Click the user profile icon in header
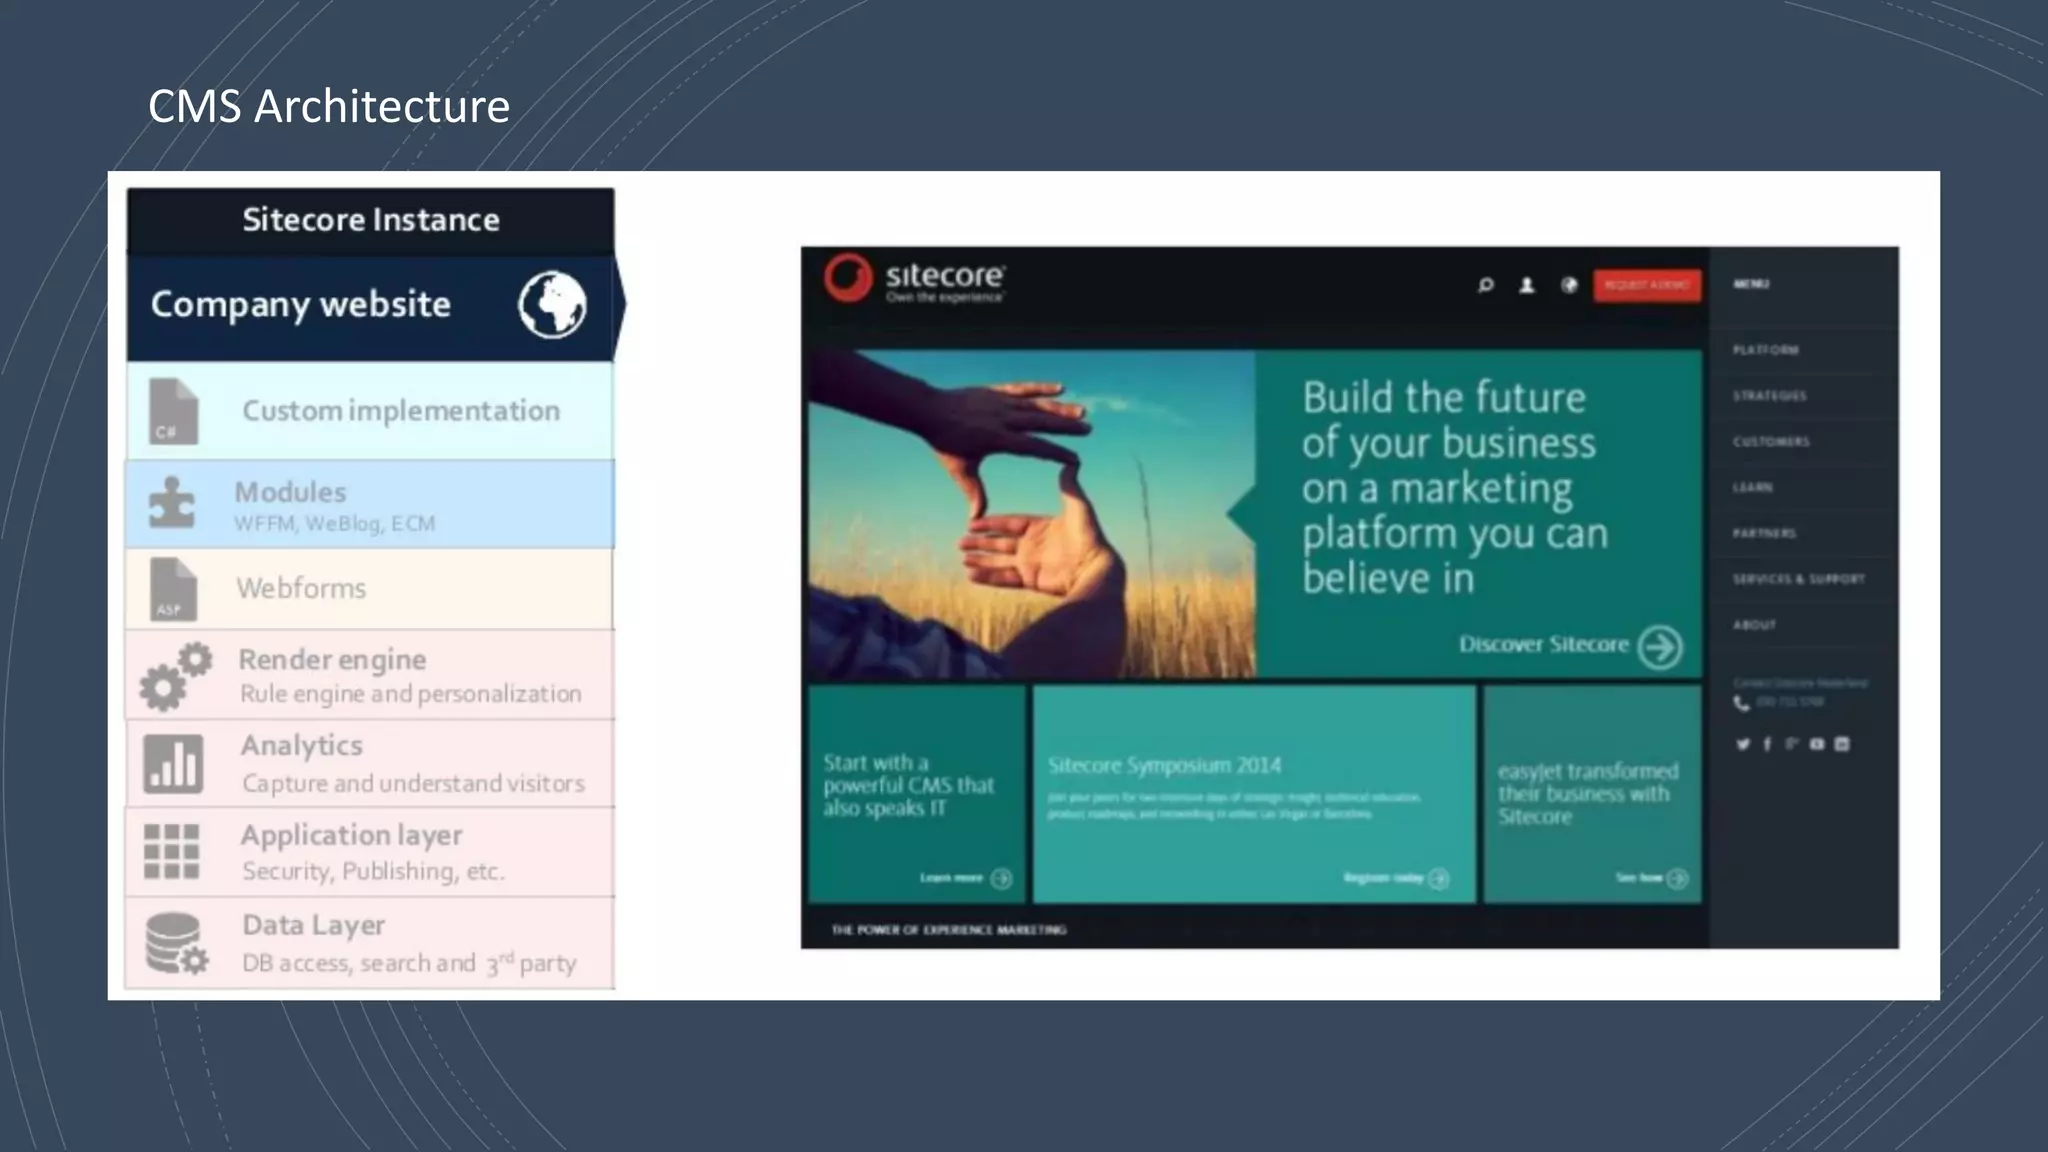This screenshot has width=2048, height=1152. [x=1527, y=286]
